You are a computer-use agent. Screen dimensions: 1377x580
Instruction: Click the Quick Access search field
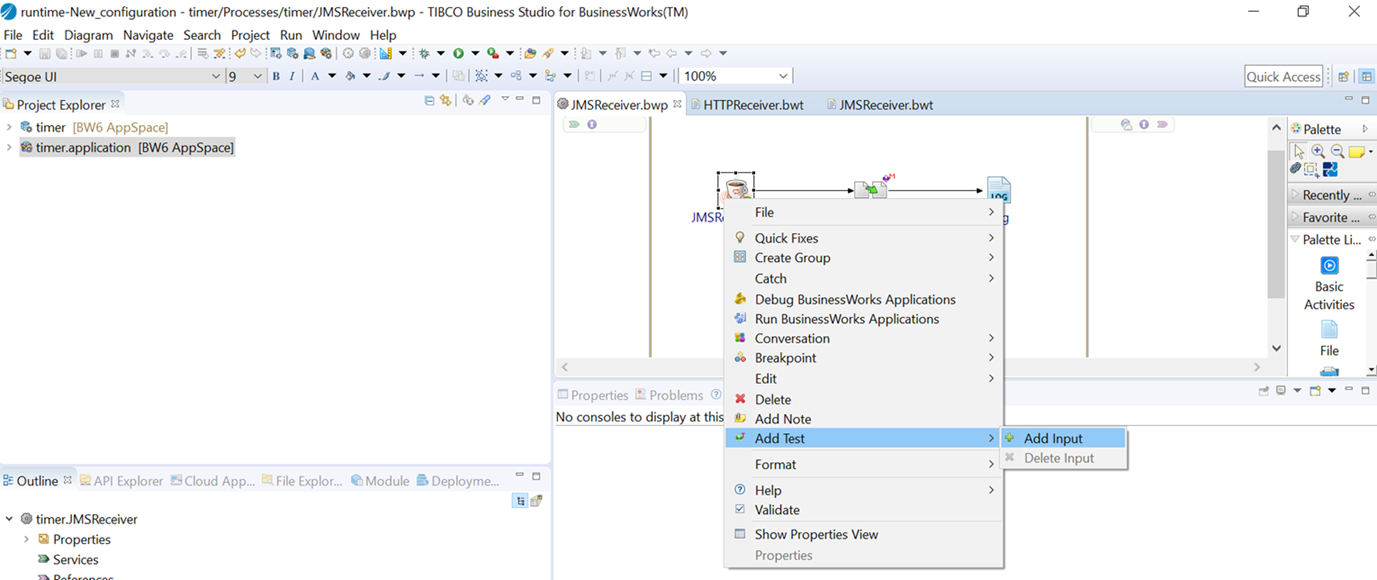[x=1283, y=76]
